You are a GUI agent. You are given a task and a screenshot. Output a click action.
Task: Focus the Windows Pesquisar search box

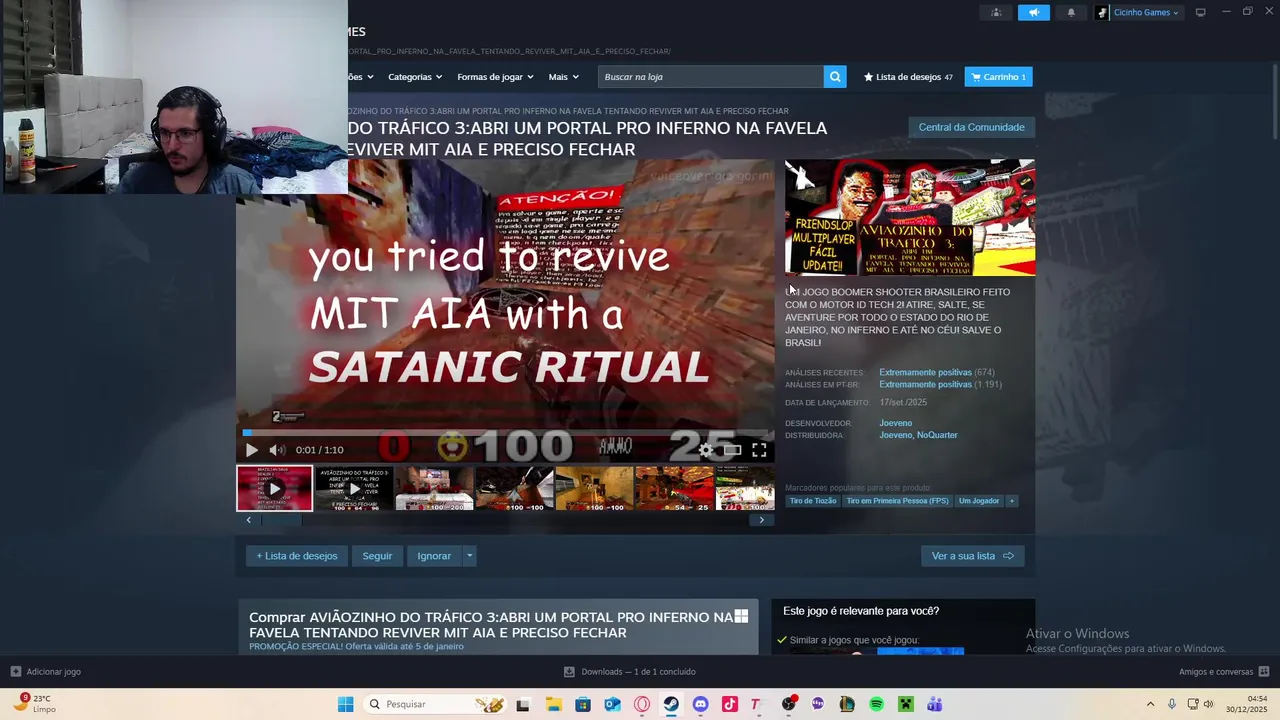click(436, 704)
